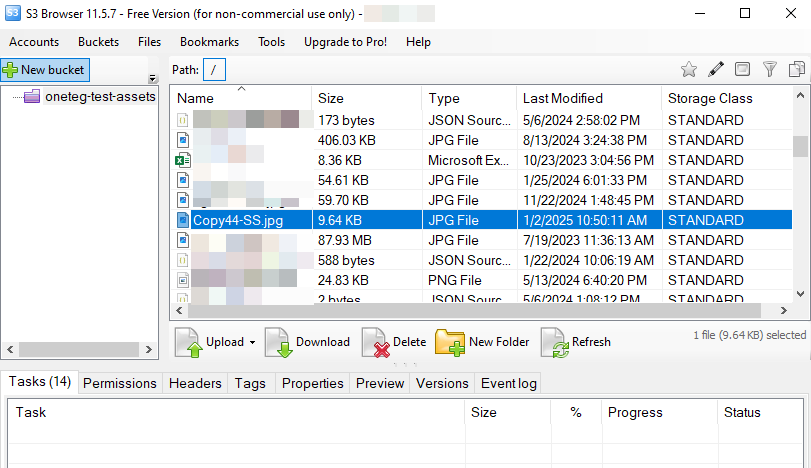Click the square view icon beside the filter
The width and height of the screenshot is (811, 468).
click(x=742, y=69)
